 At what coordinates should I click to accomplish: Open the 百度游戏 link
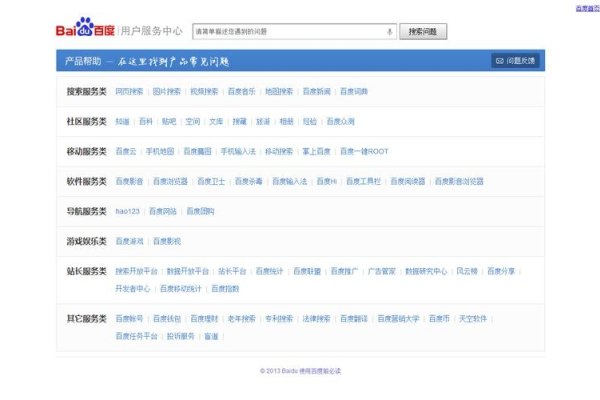129,241
